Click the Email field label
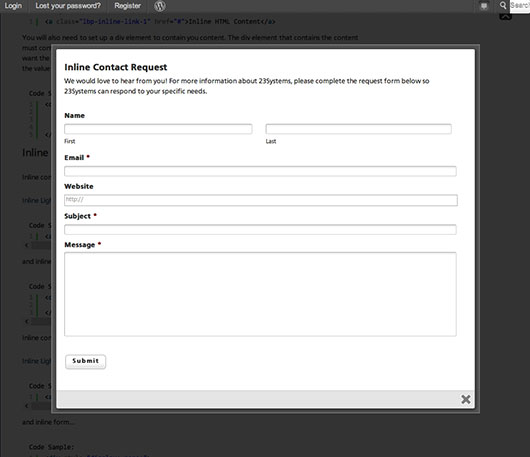The image size is (530, 457). [x=74, y=158]
